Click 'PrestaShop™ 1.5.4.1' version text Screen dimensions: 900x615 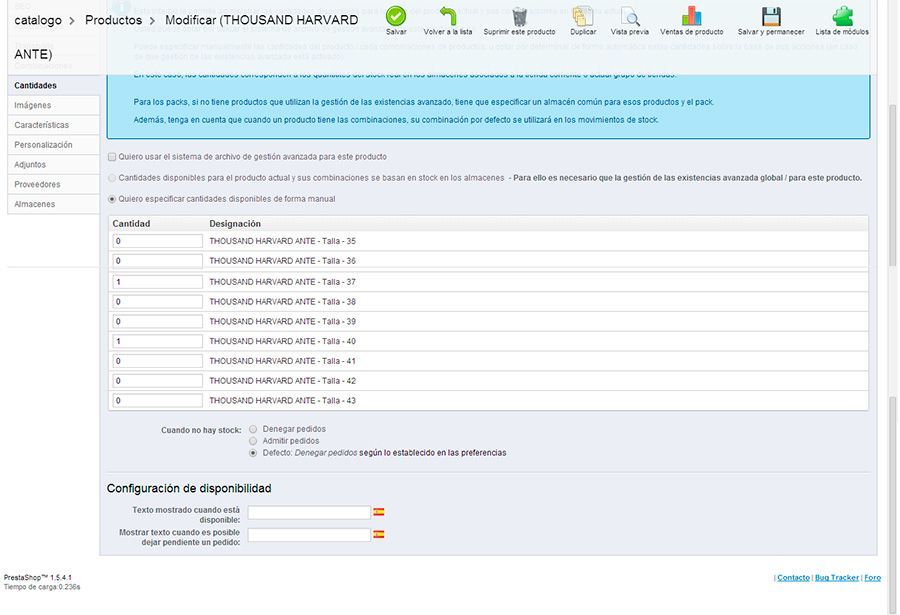pos(38,578)
